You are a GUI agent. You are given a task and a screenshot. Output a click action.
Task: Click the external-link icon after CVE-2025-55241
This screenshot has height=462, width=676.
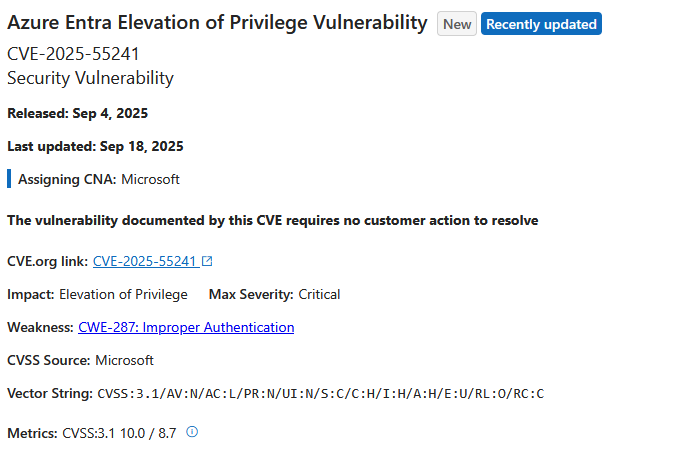point(207,261)
